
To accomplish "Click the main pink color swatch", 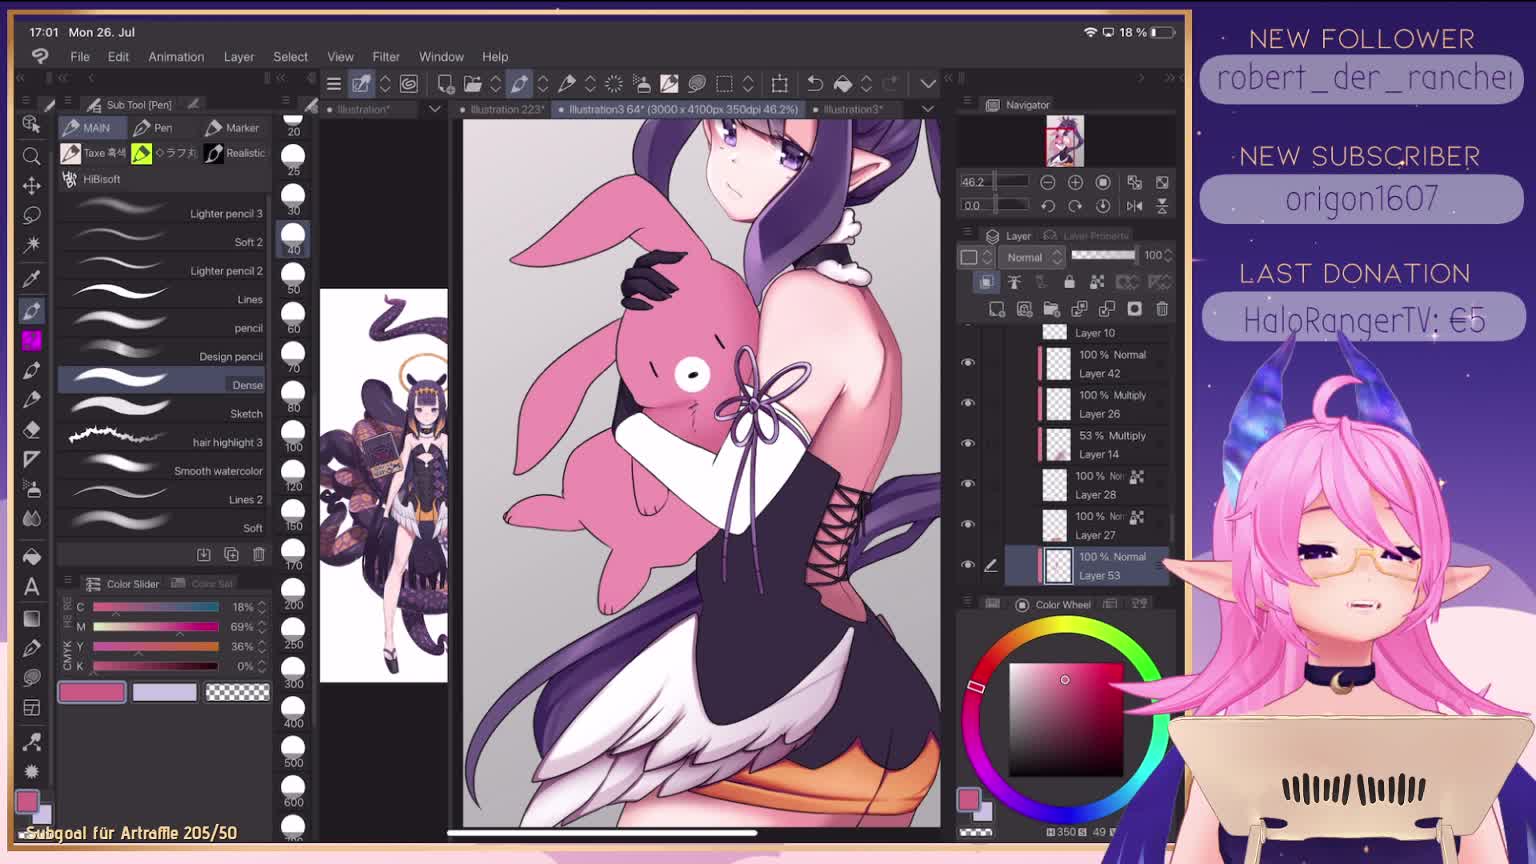I will pyautogui.click(x=92, y=692).
